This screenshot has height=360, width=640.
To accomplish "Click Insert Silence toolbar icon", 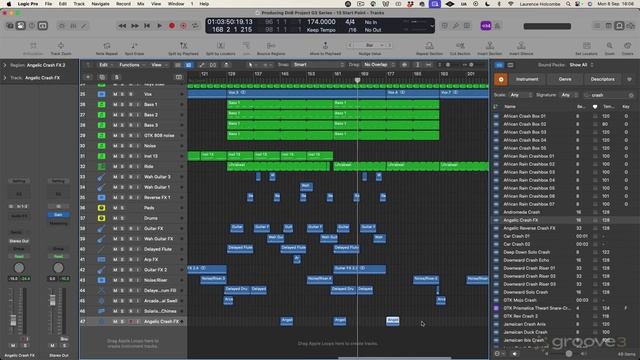I will click(x=521, y=48).
